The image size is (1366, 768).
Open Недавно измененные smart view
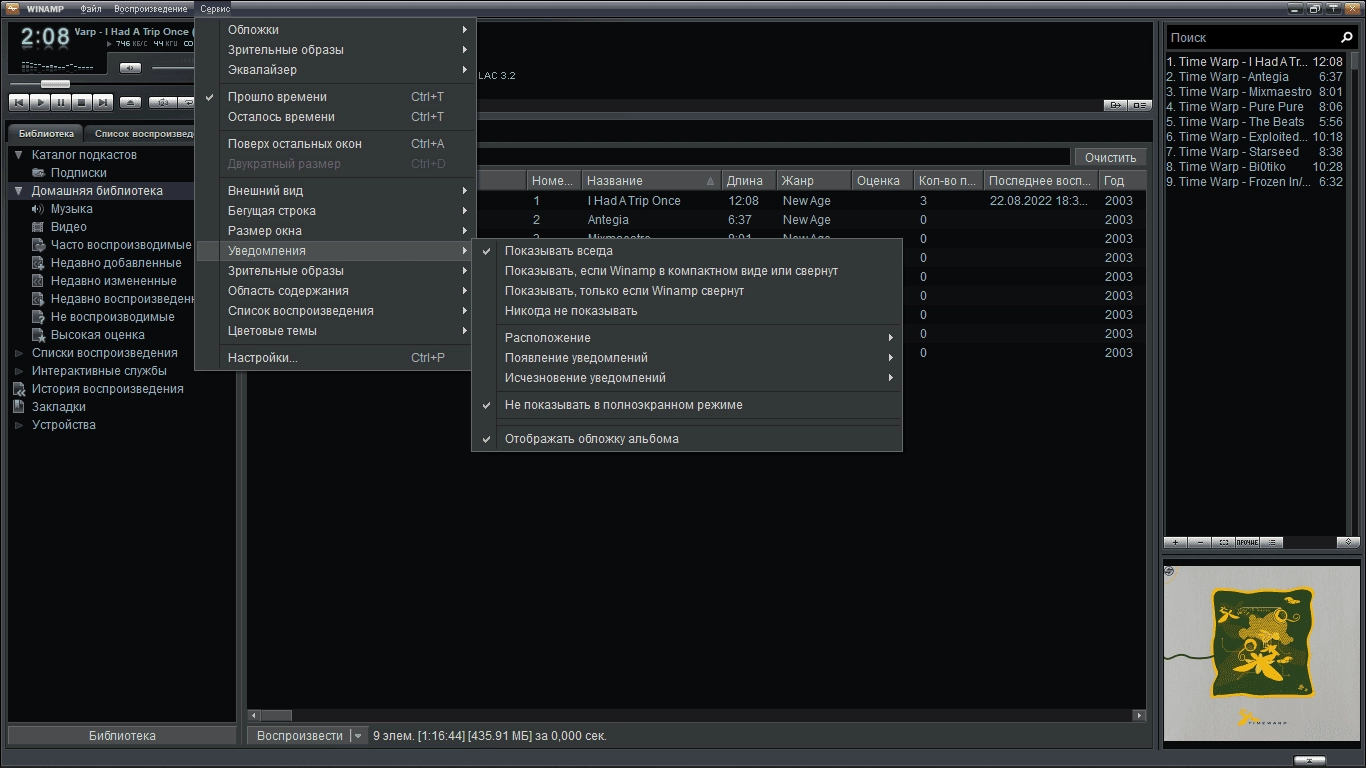coord(114,281)
